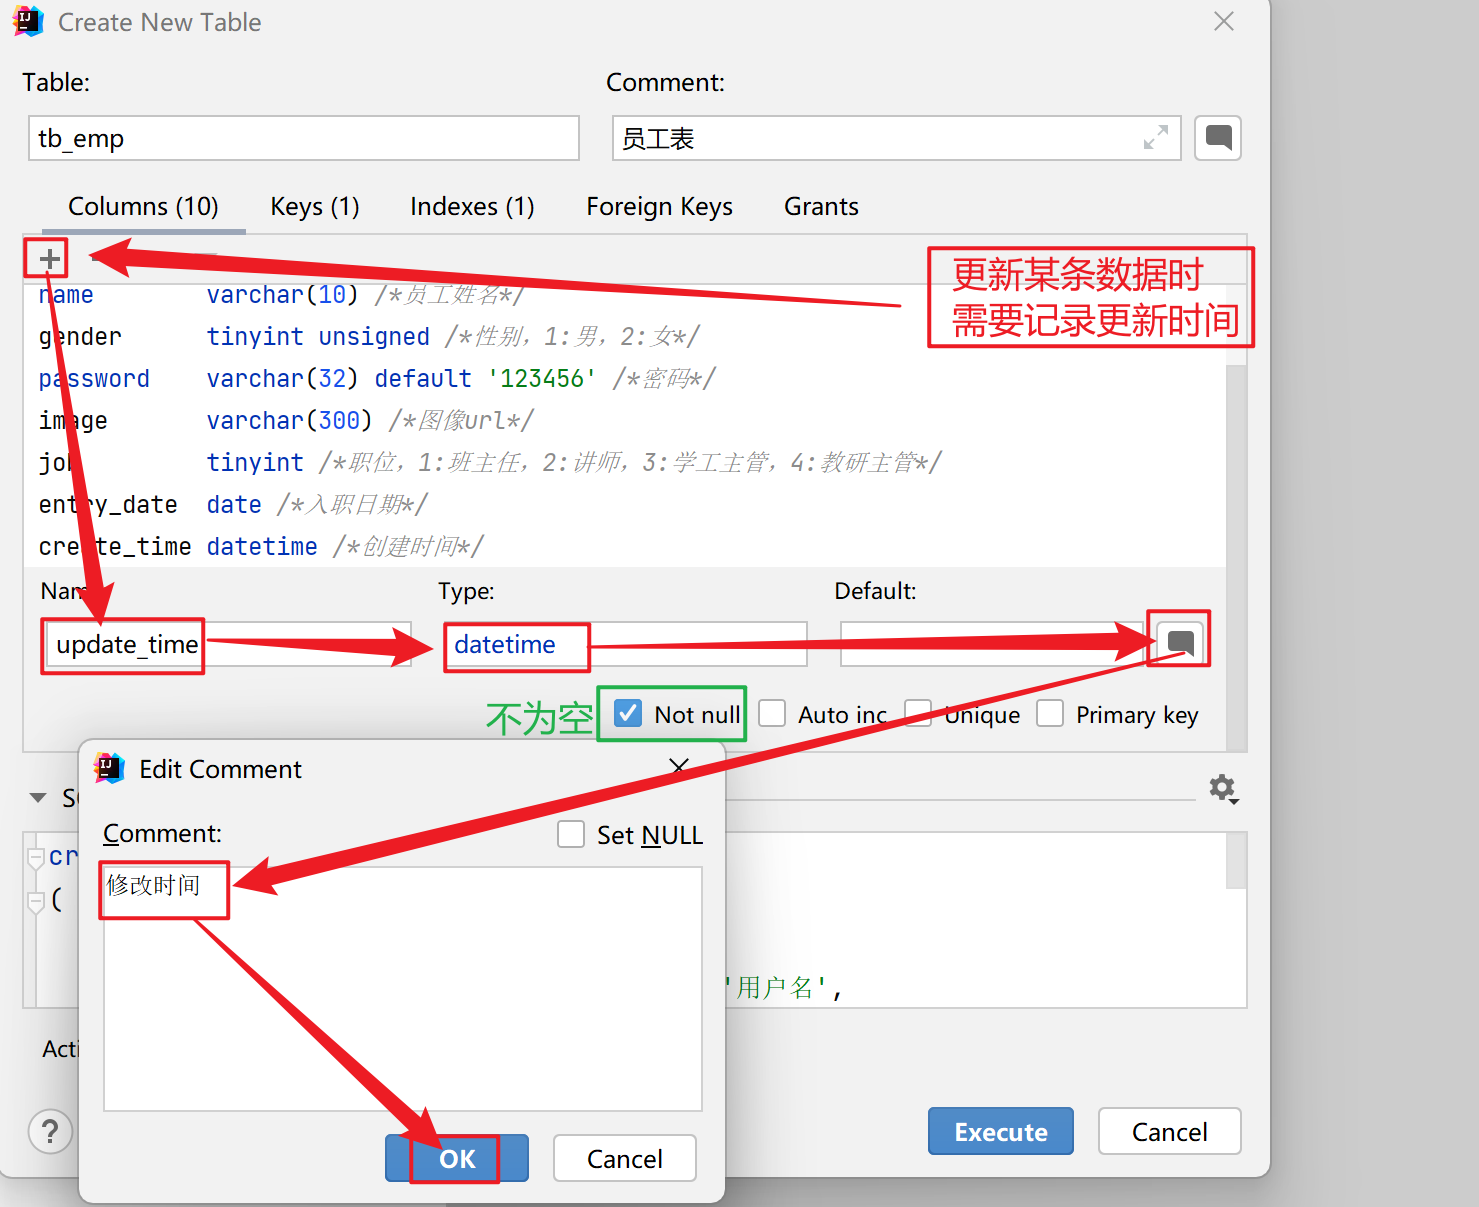Viewport: 1479px width, 1207px height.
Task: Open the table comment editor speech-bubble icon
Action: pyautogui.click(x=1218, y=138)
